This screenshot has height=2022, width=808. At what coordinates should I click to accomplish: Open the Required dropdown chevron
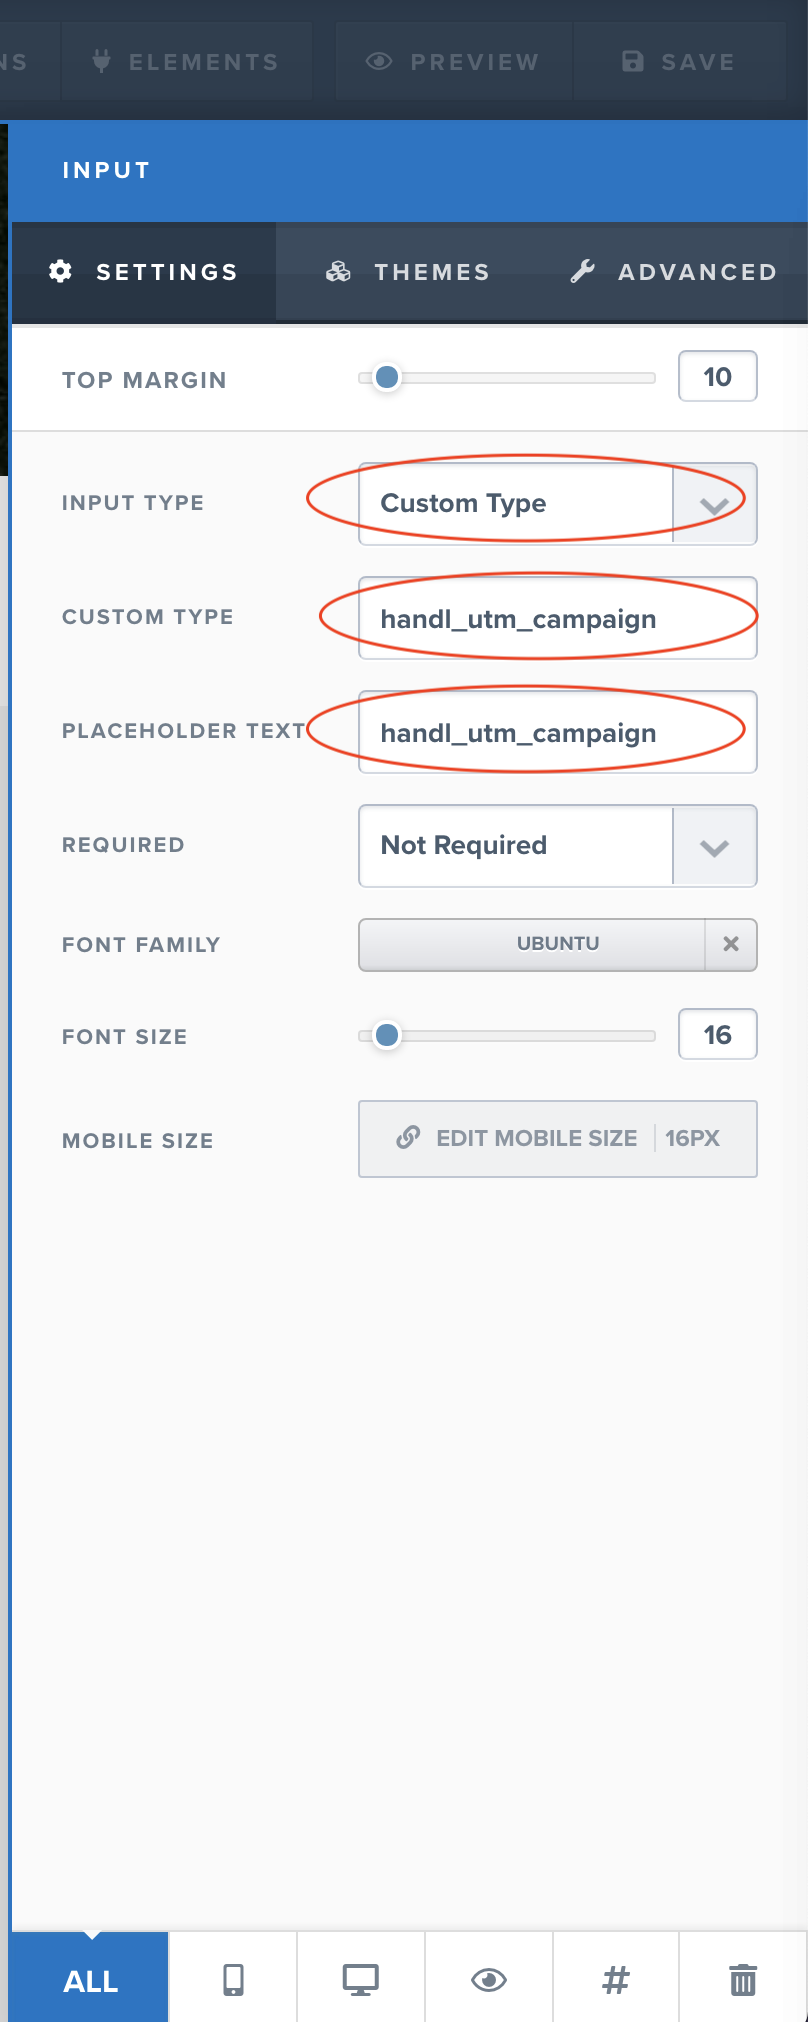pos(714,846)
